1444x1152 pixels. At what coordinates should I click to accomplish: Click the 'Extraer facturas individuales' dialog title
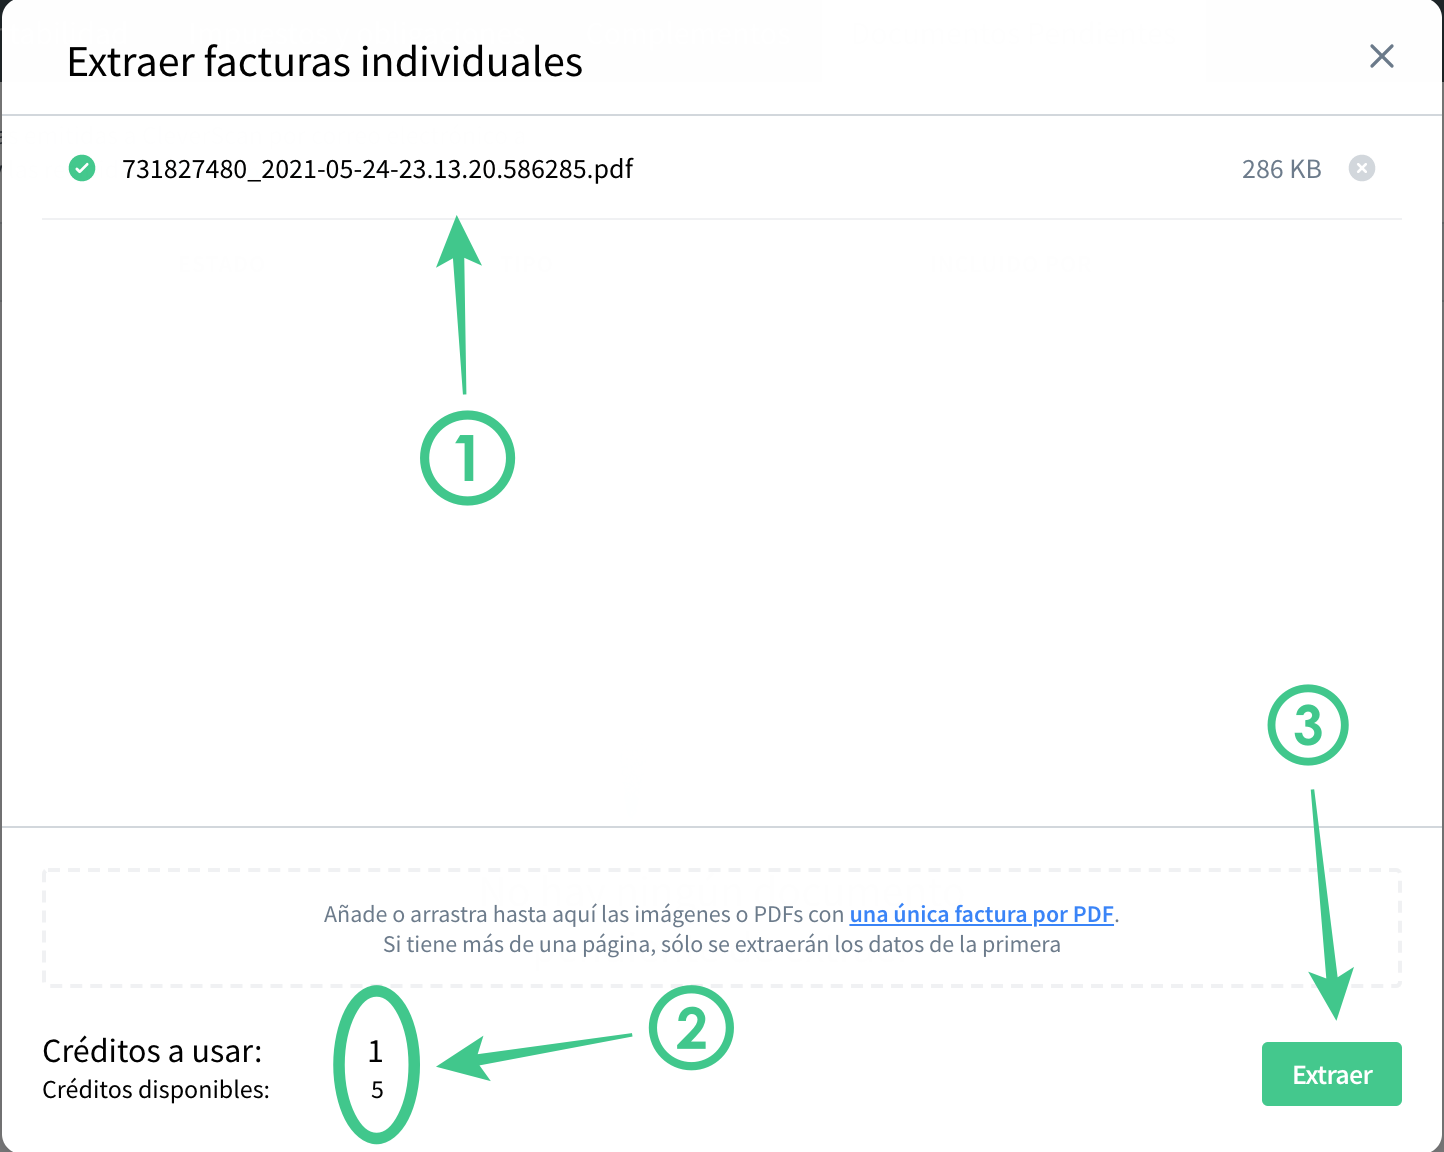(325, 62)
